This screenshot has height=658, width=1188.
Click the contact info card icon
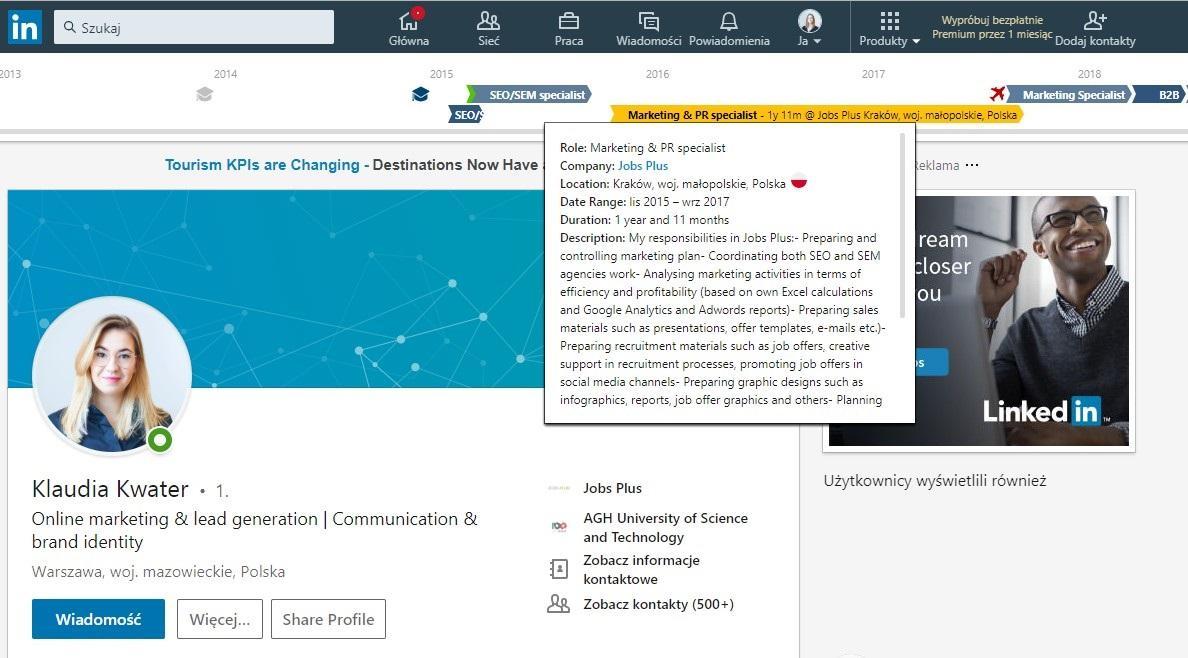coord(558,569)
